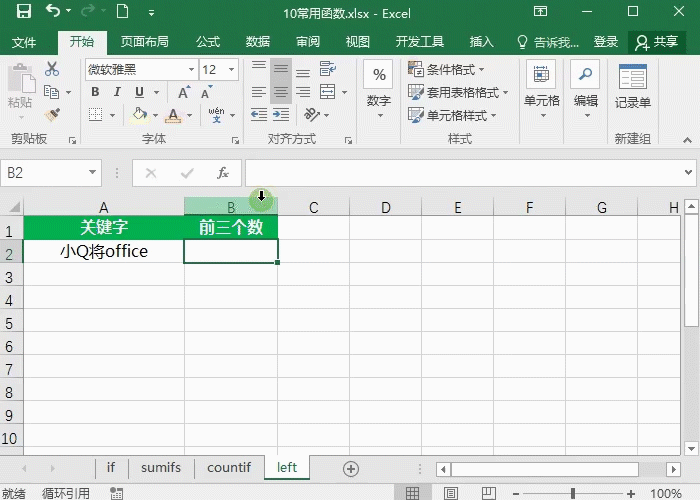
Task: Open the Editing group with magnifier
Action: point(586,91)
